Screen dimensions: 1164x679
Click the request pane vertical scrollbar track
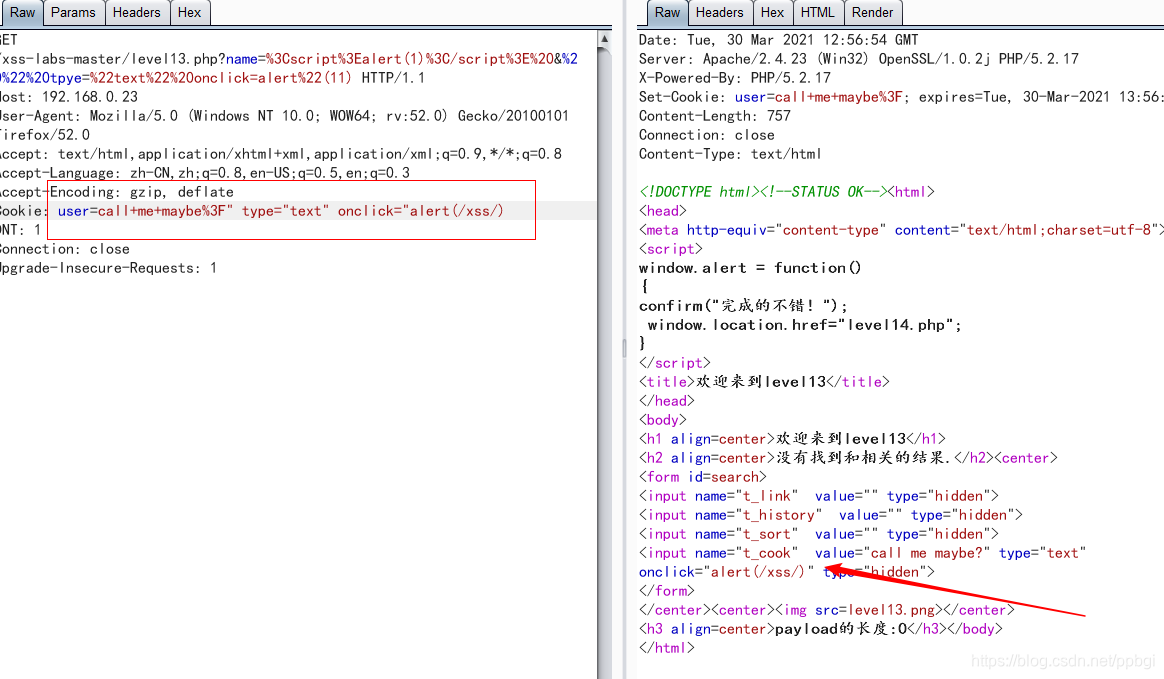click(x=604, y=364)
